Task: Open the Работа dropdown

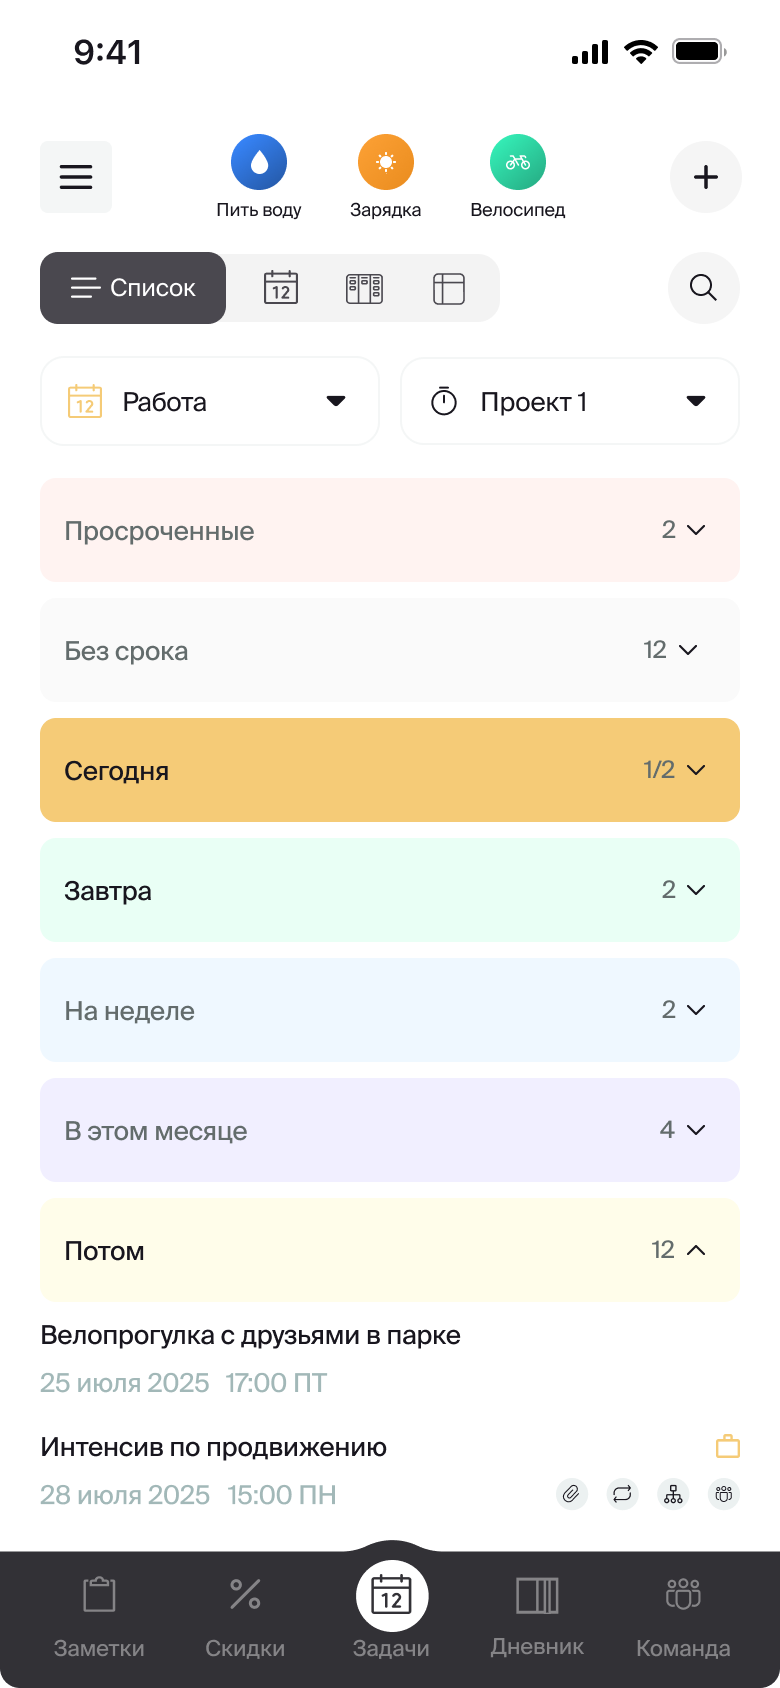Action: [210, 402]
